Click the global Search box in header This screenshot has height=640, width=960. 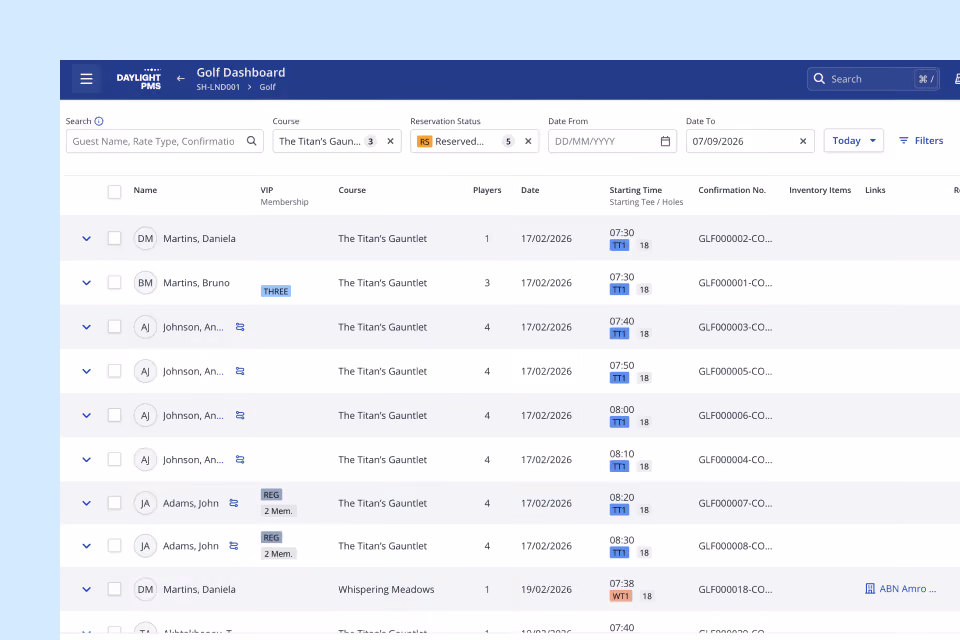click(x=873, y=79)
